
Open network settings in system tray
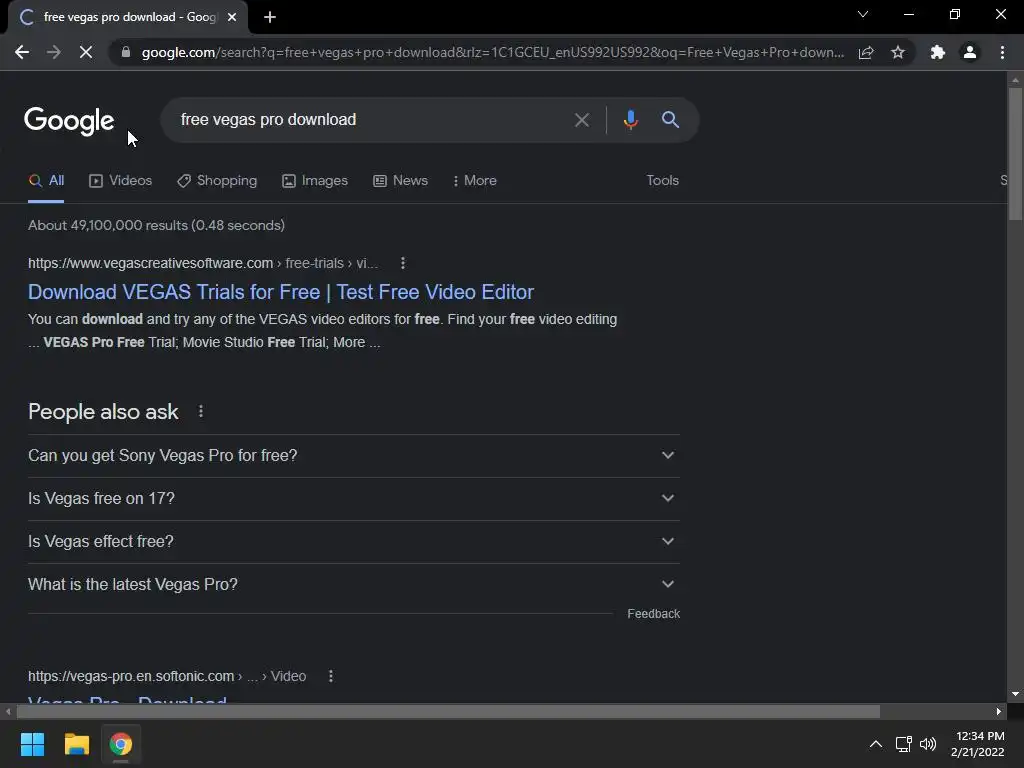pos(904,744)
